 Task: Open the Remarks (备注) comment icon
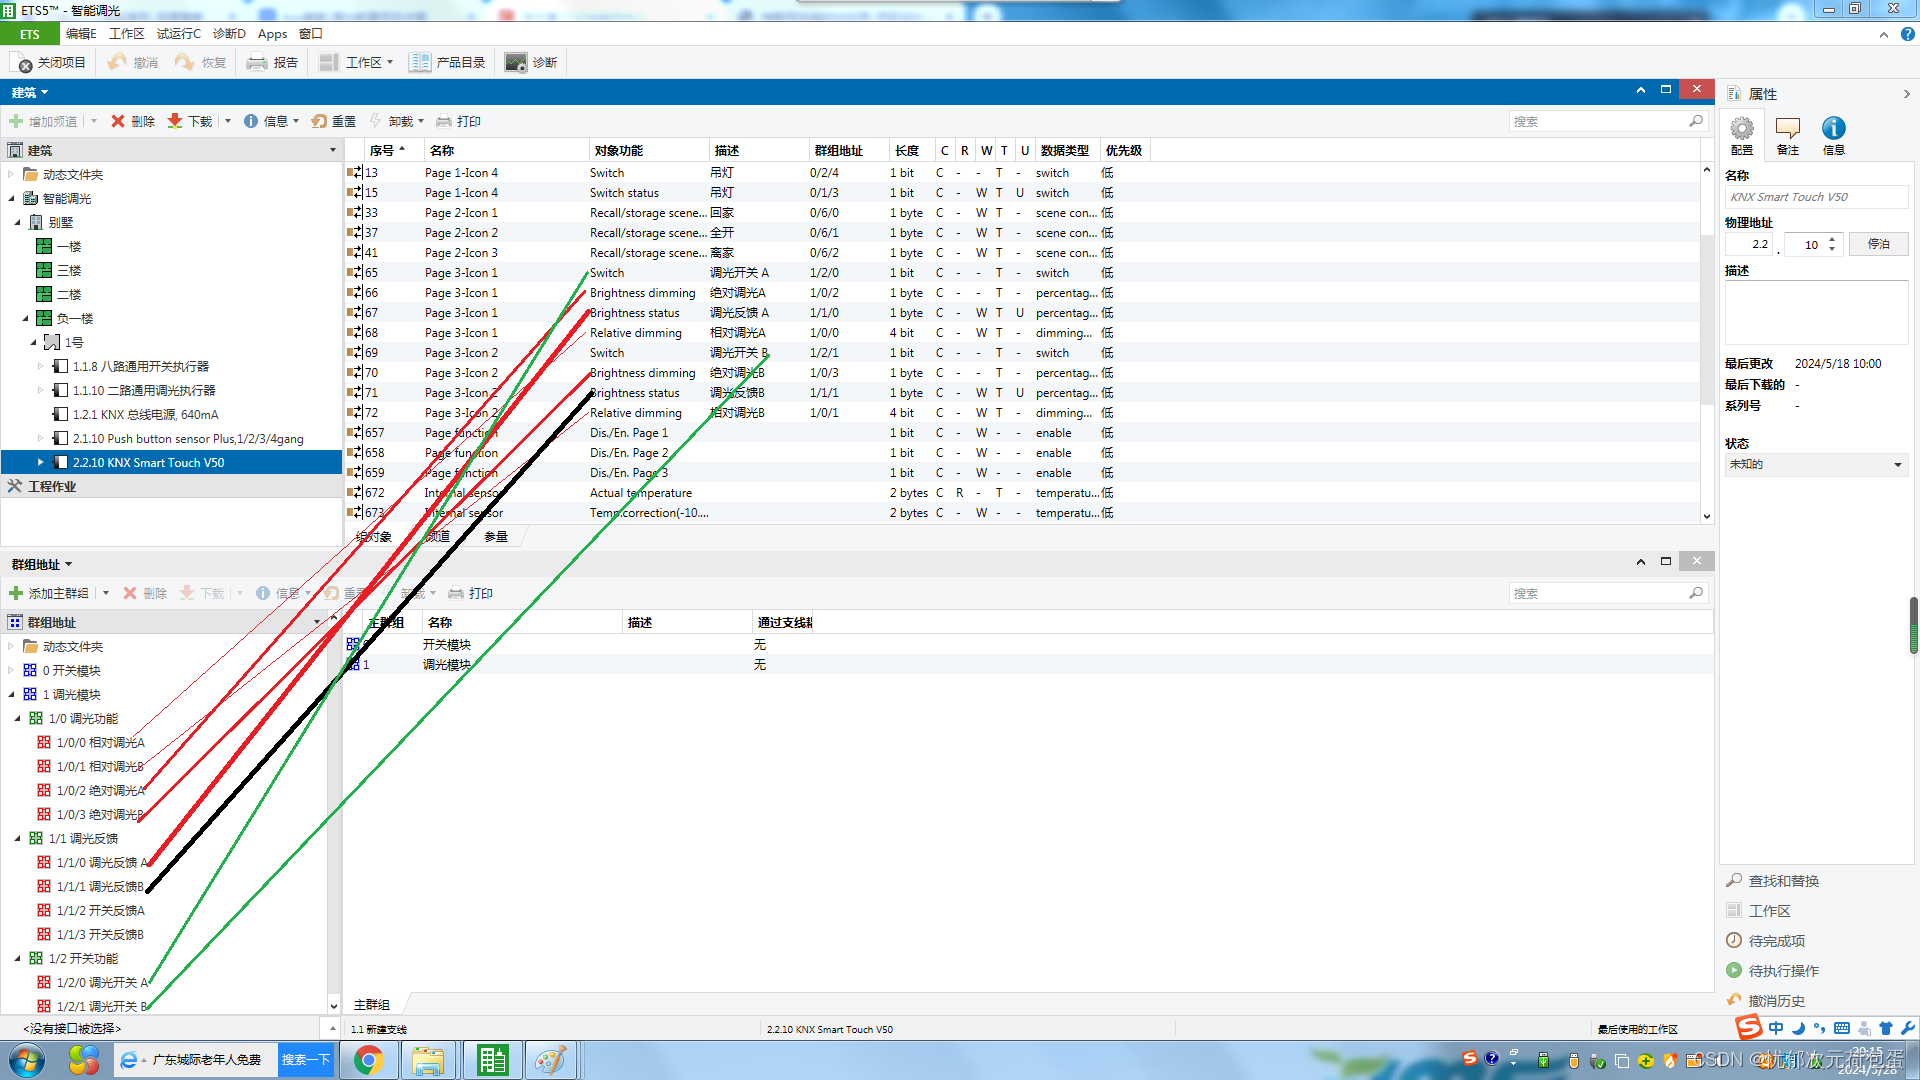pyautogui.click(x=1788, y=128)
